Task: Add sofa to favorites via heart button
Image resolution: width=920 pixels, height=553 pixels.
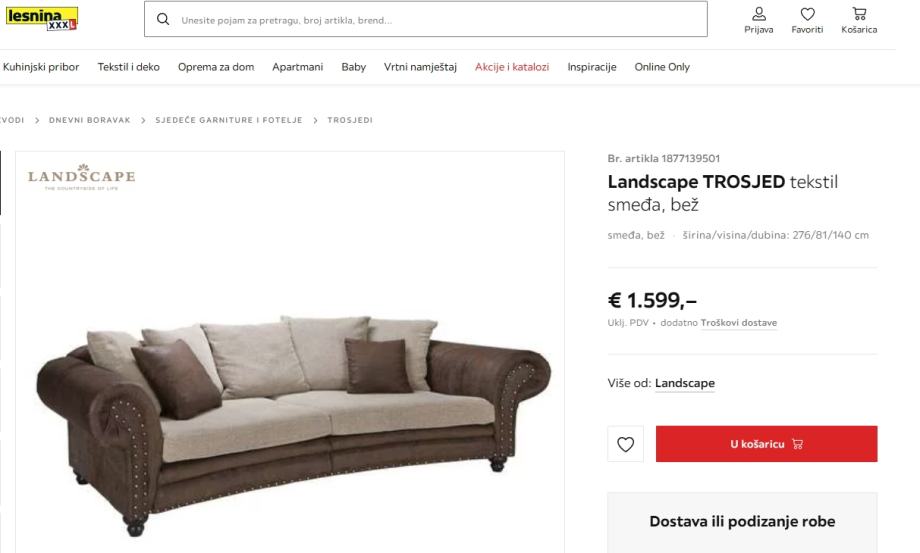Action: point(625,444)
